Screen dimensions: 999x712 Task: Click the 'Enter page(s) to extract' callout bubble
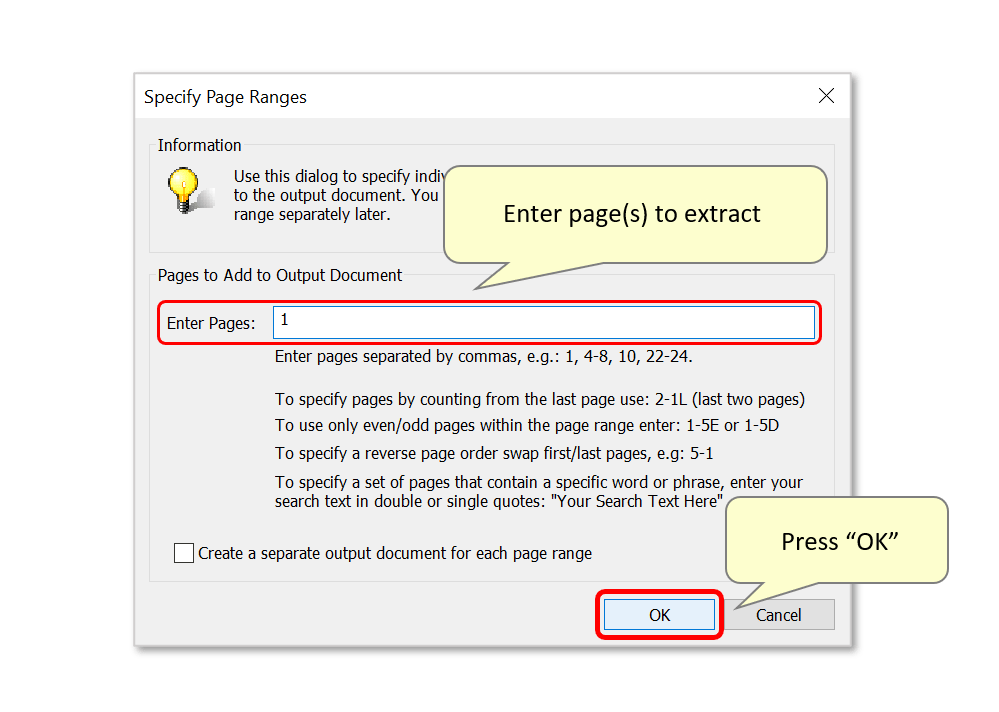(635, 213)
